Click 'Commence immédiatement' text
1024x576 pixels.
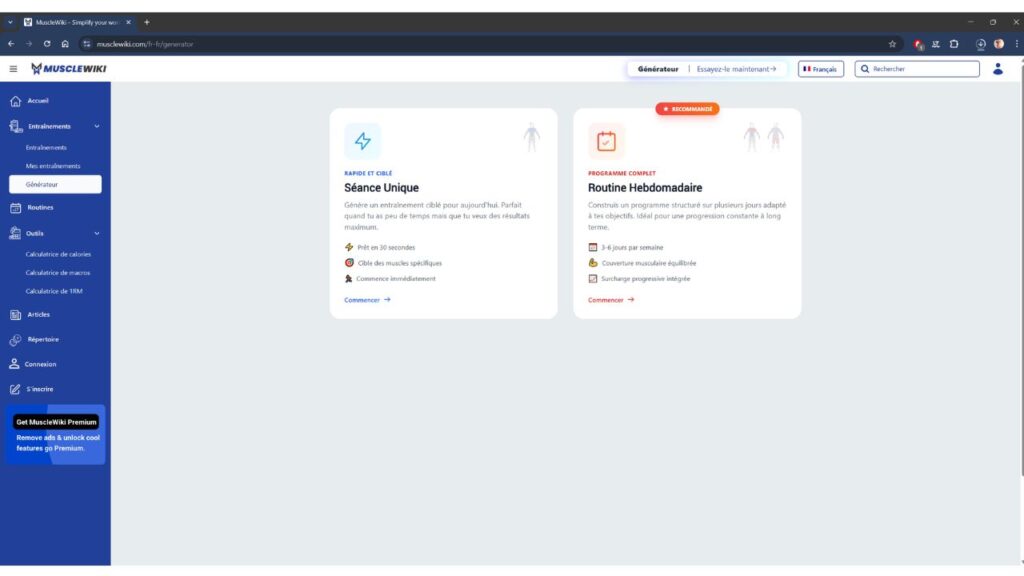(x=396, y=279)
